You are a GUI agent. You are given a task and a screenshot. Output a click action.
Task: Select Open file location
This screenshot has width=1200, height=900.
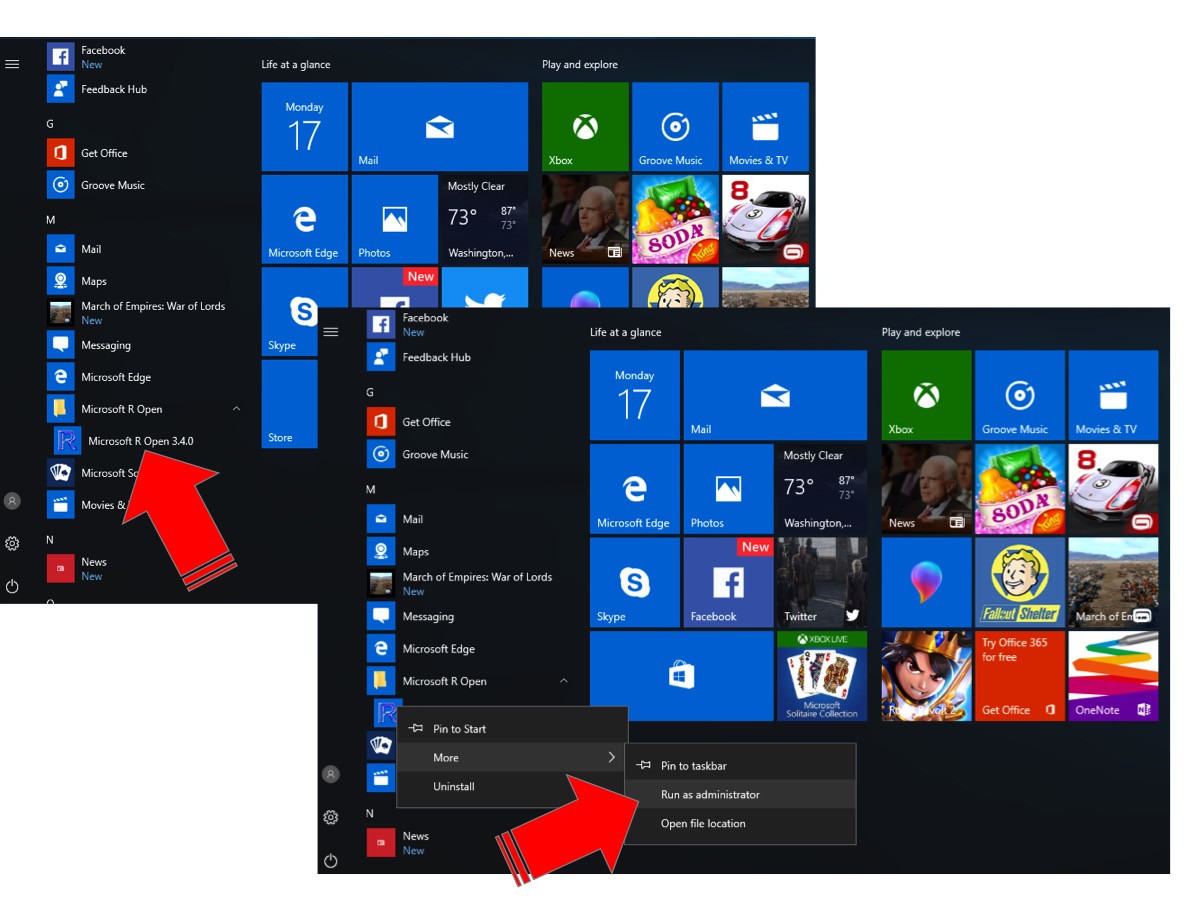703,824
